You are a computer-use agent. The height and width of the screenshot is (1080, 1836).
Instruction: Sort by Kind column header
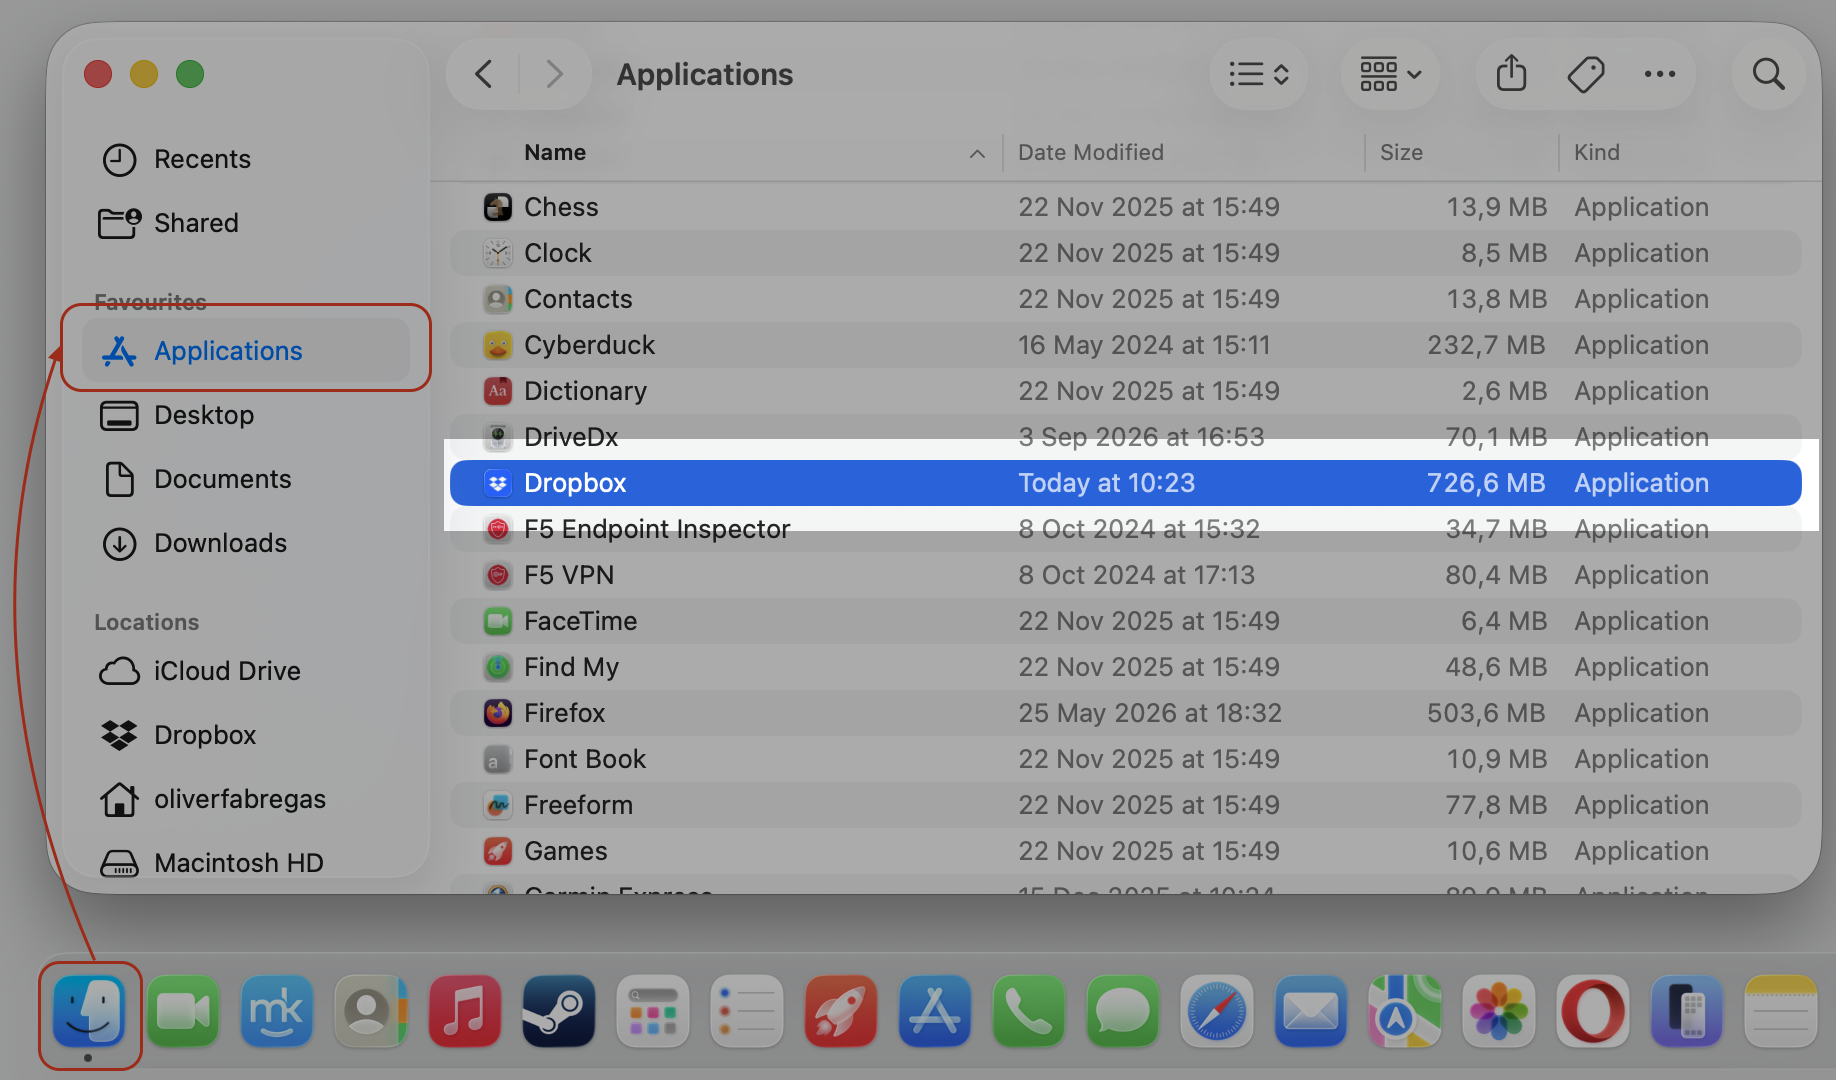pos(1596,152)
